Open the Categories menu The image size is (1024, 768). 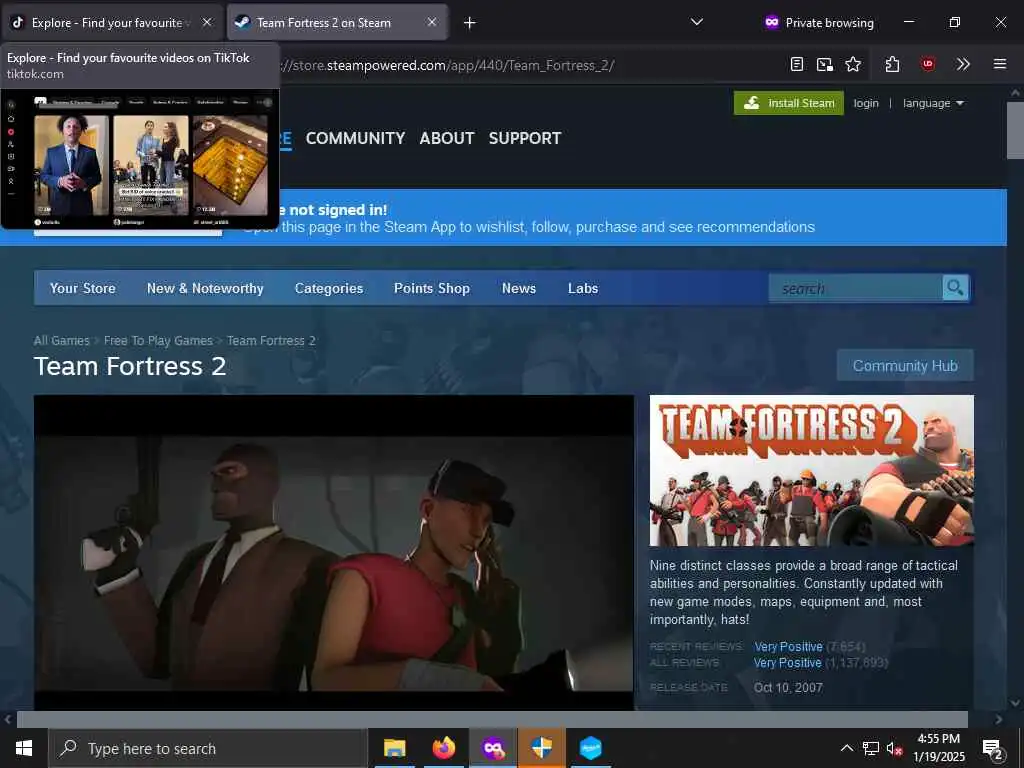point(328,288)
